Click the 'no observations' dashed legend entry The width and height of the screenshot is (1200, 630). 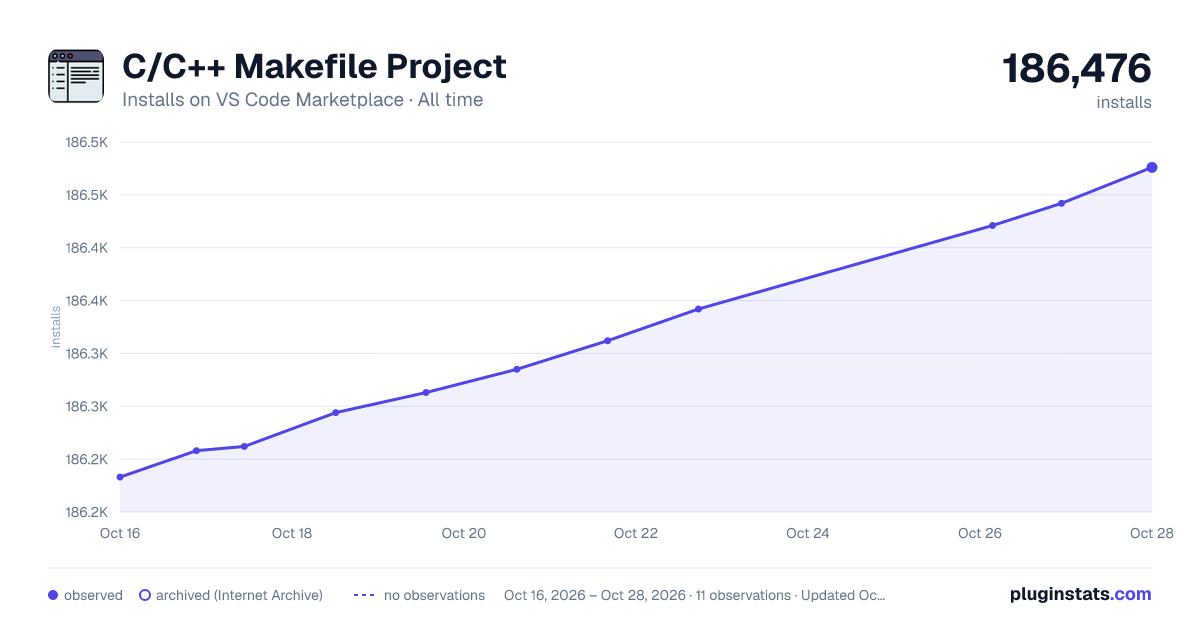[419, 595]
